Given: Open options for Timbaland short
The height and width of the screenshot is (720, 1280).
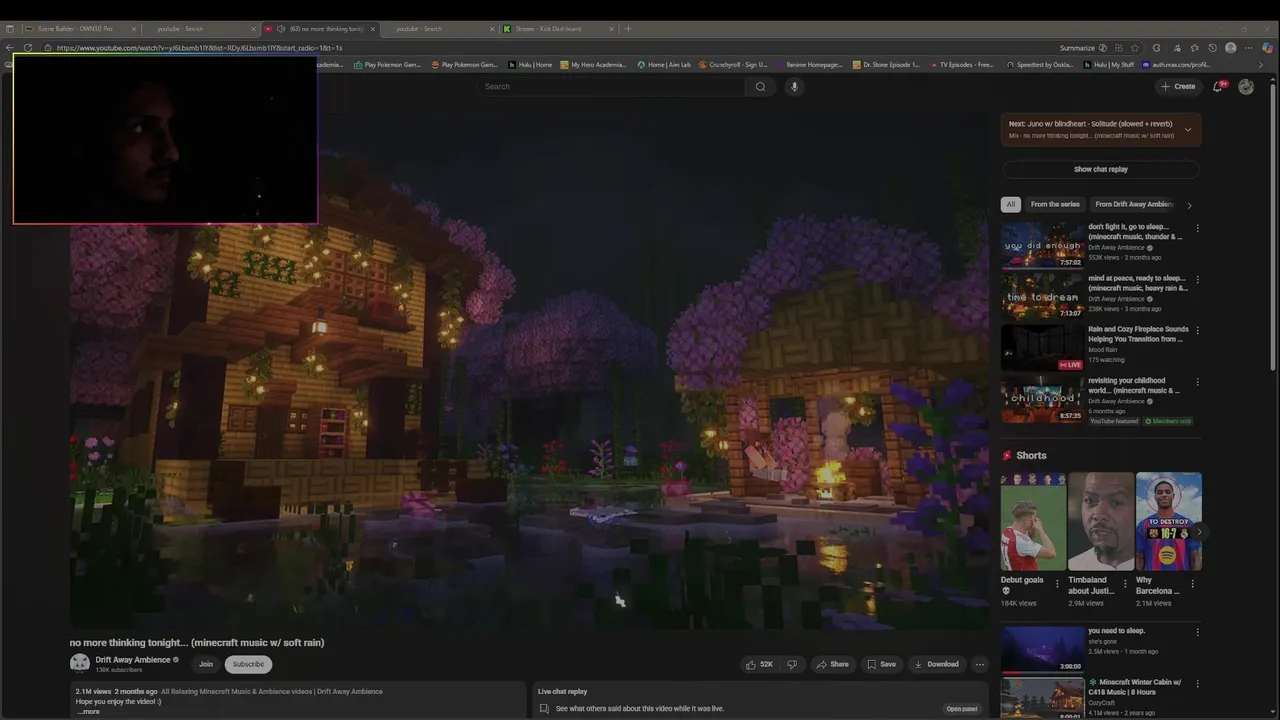Looking at the screenshot, I should pyautogui.click(x=1124, y=584).
